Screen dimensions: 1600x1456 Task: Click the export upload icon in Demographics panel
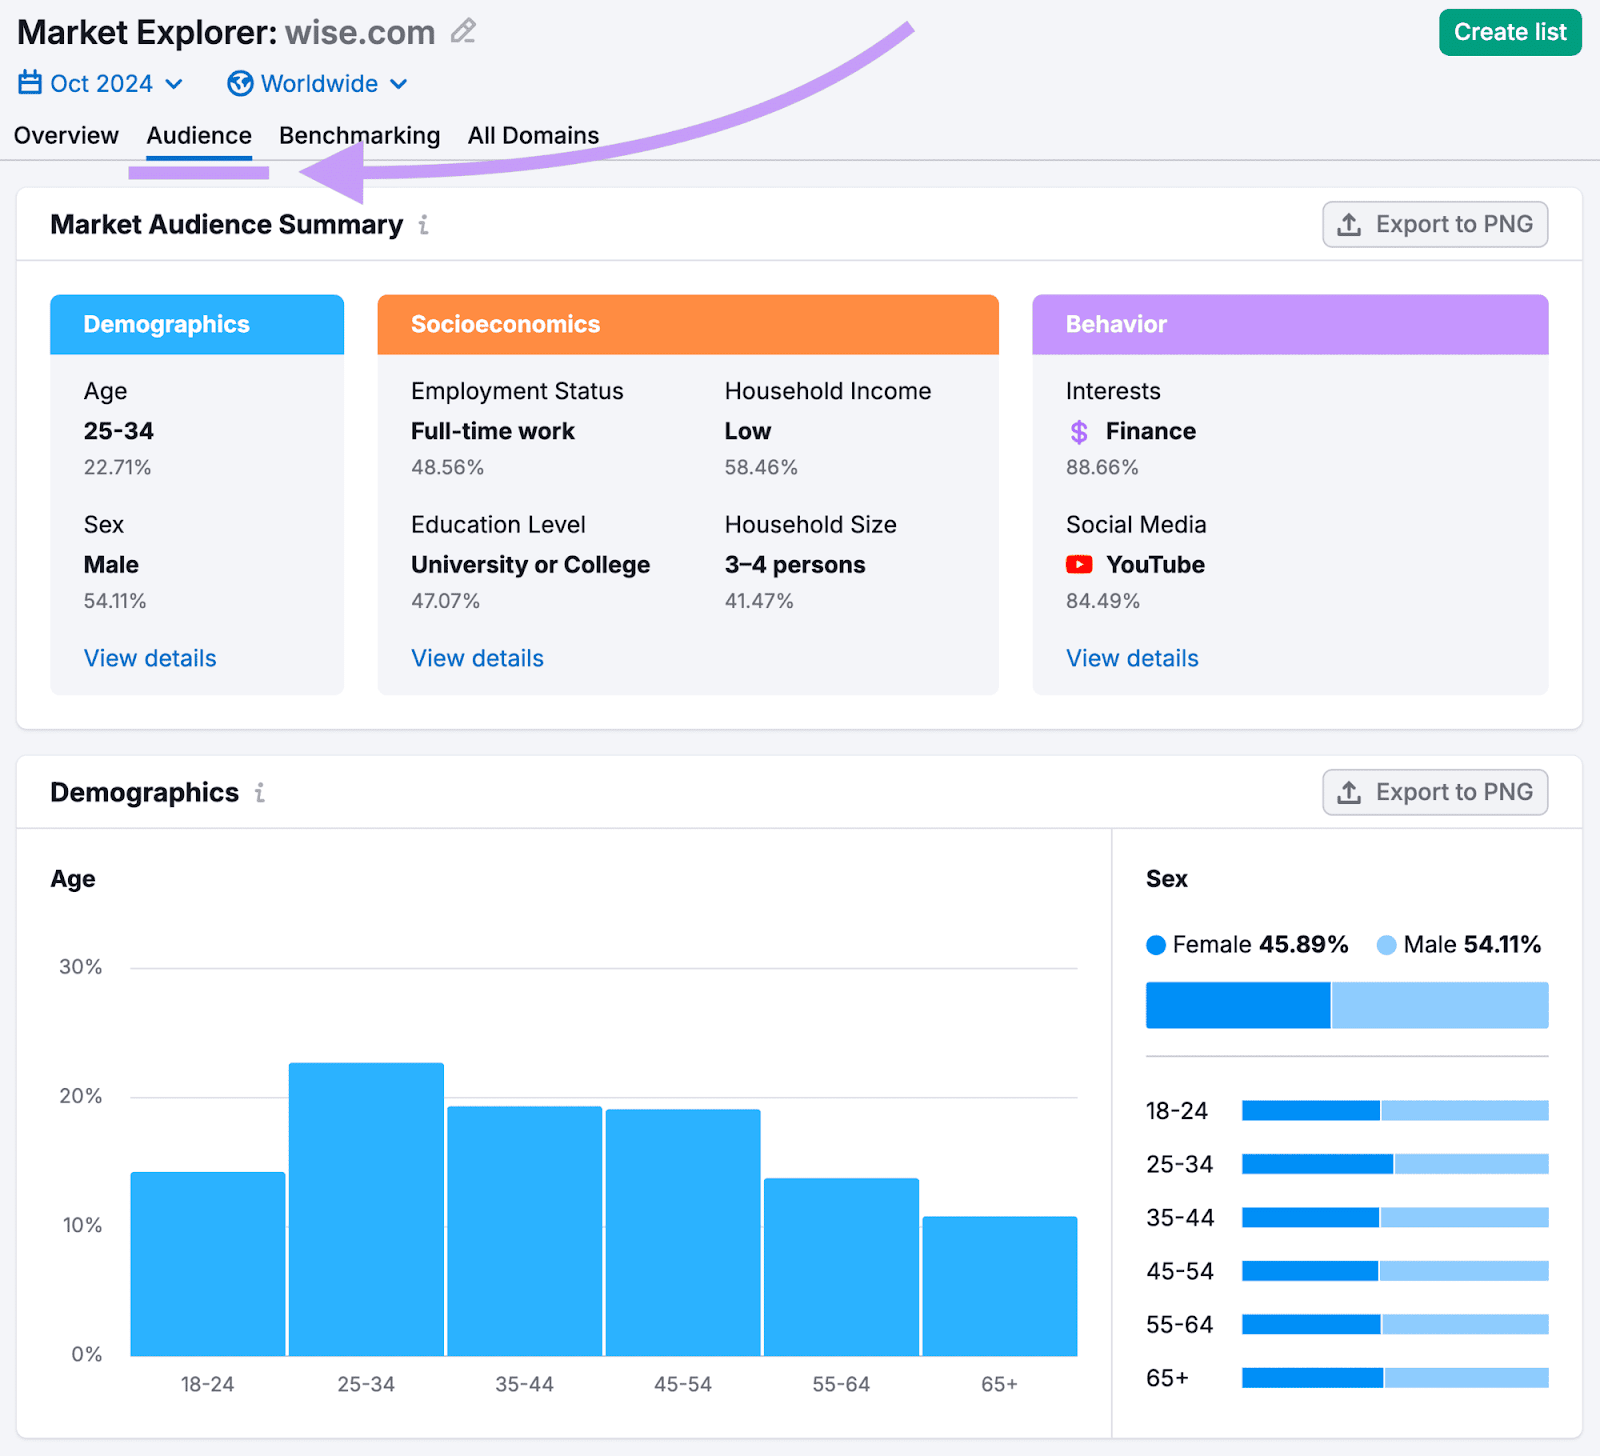1350,792
